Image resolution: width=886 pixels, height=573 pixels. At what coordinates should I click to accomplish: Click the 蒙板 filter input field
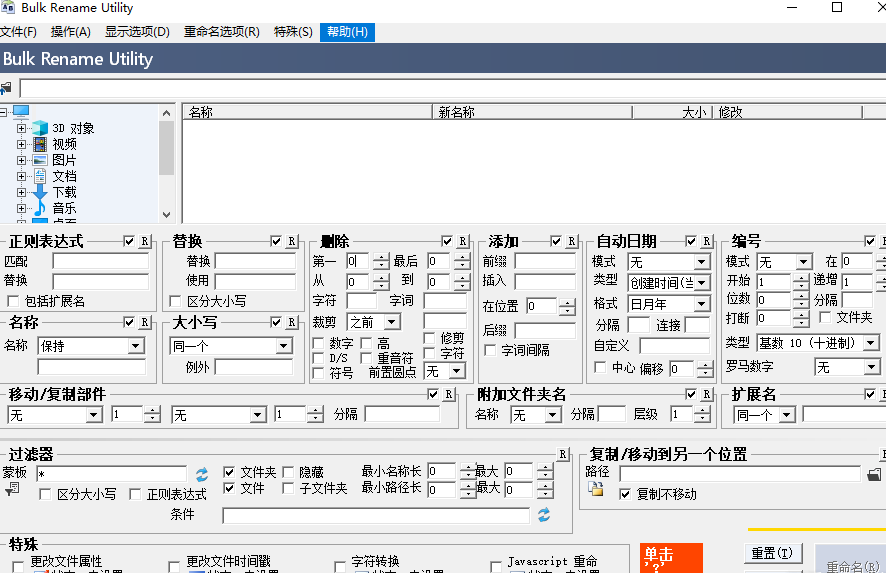point(112,474)
